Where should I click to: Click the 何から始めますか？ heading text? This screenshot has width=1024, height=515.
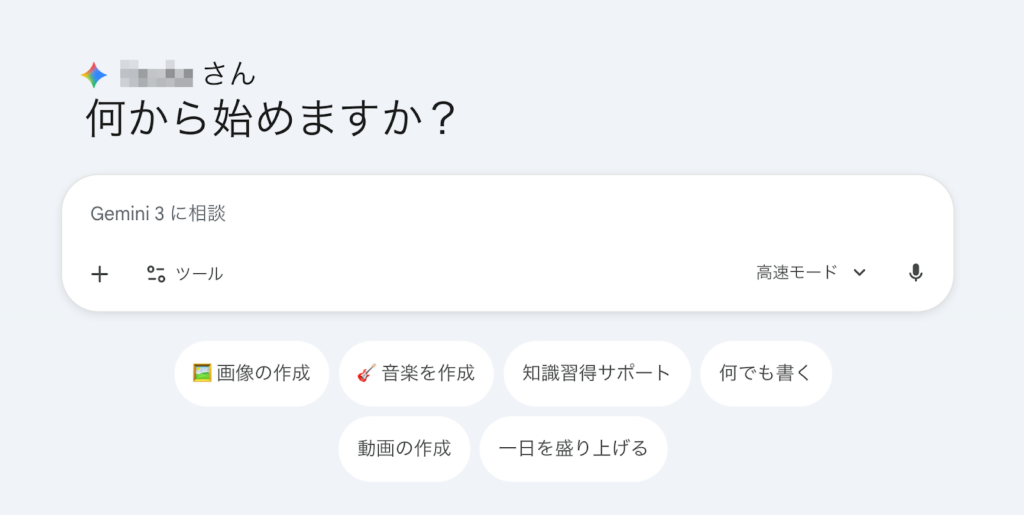271,120
